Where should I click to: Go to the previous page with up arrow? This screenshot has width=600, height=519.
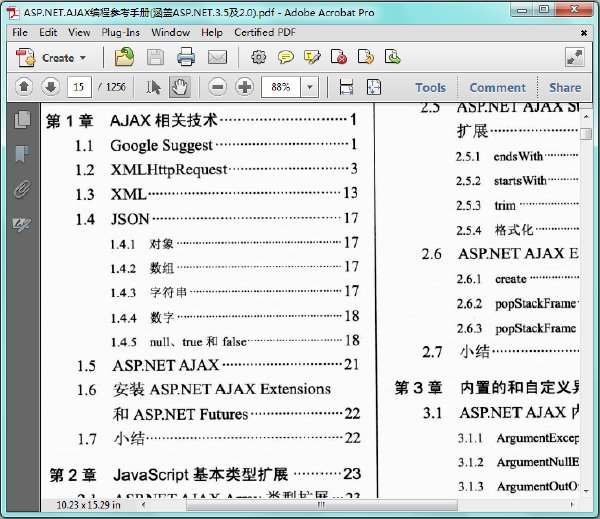coord(24,87)
